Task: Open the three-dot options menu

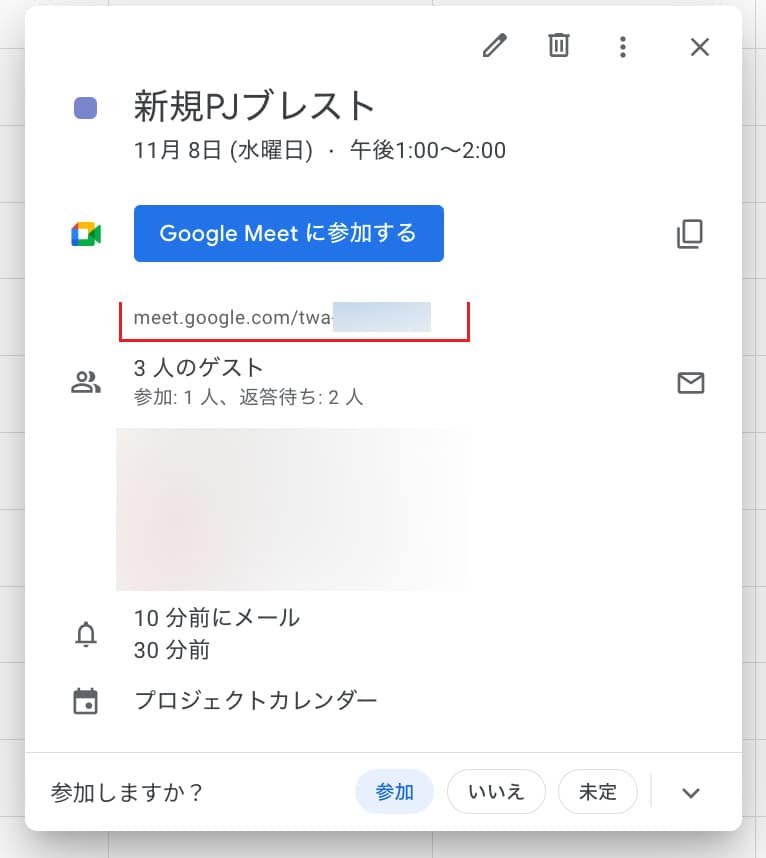Action: coord(623,46)
